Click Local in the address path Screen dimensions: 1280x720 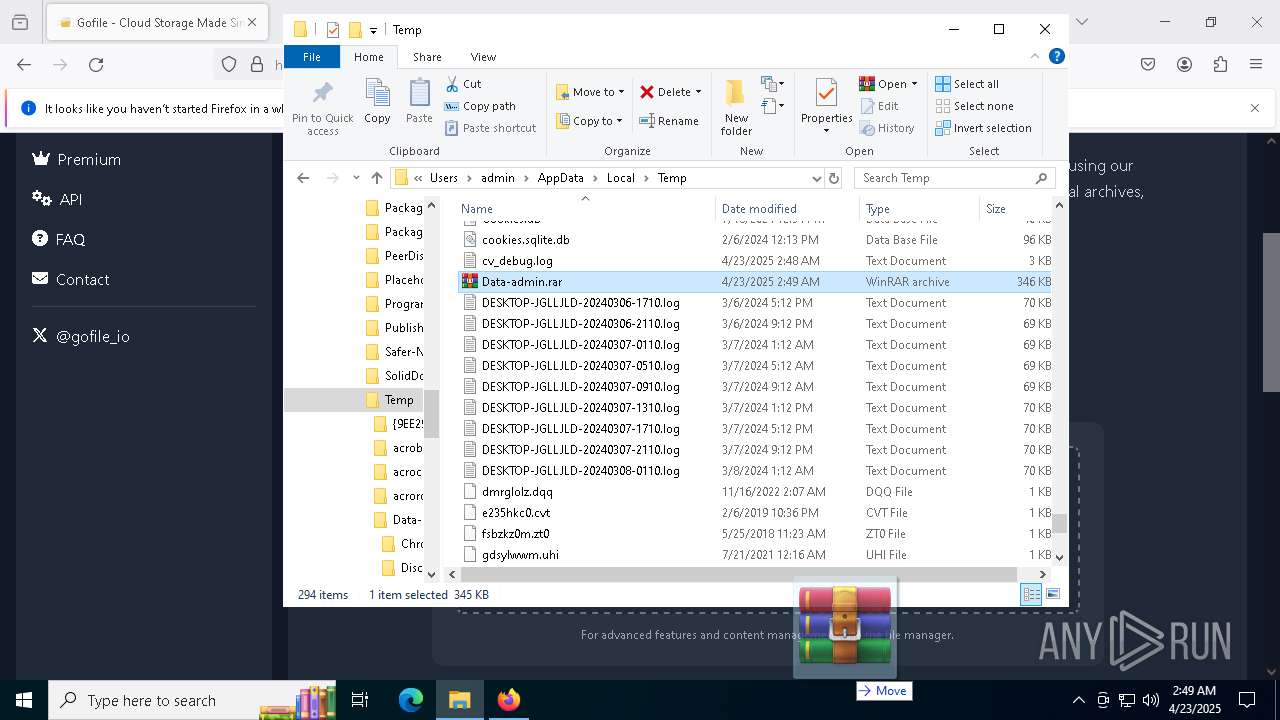pos(620,178)
